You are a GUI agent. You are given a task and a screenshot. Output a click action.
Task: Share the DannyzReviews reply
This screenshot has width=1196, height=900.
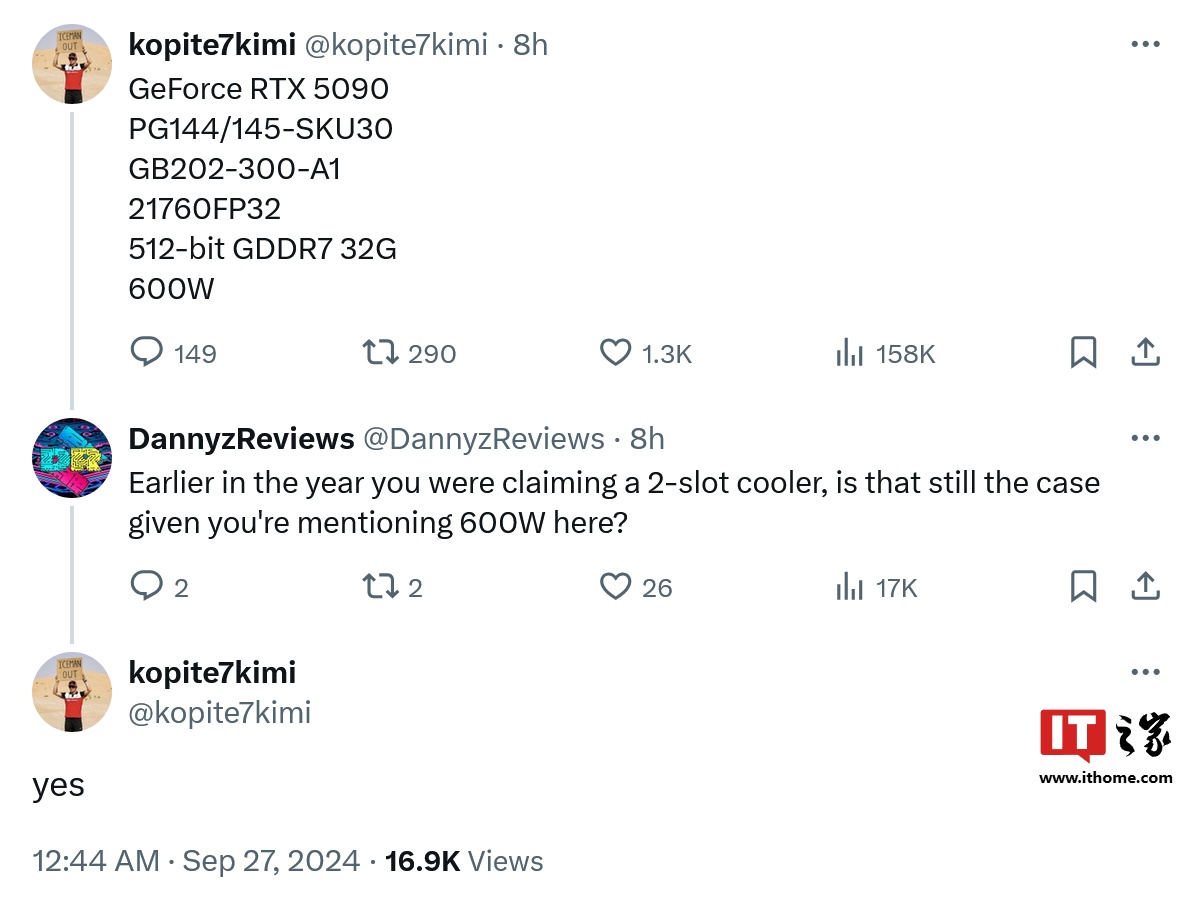pyautogui.click(x=1145, y=586)
